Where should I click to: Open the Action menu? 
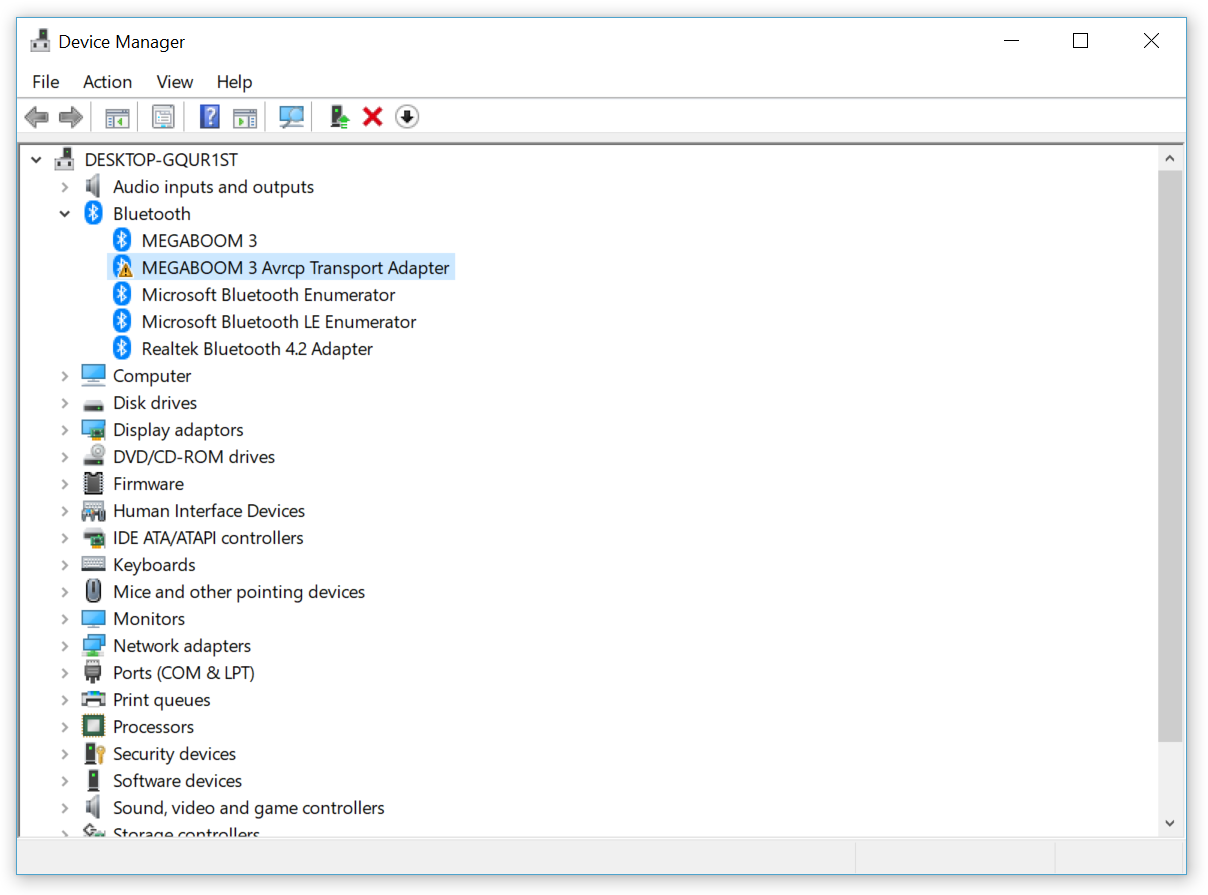[x=107, y=82]
